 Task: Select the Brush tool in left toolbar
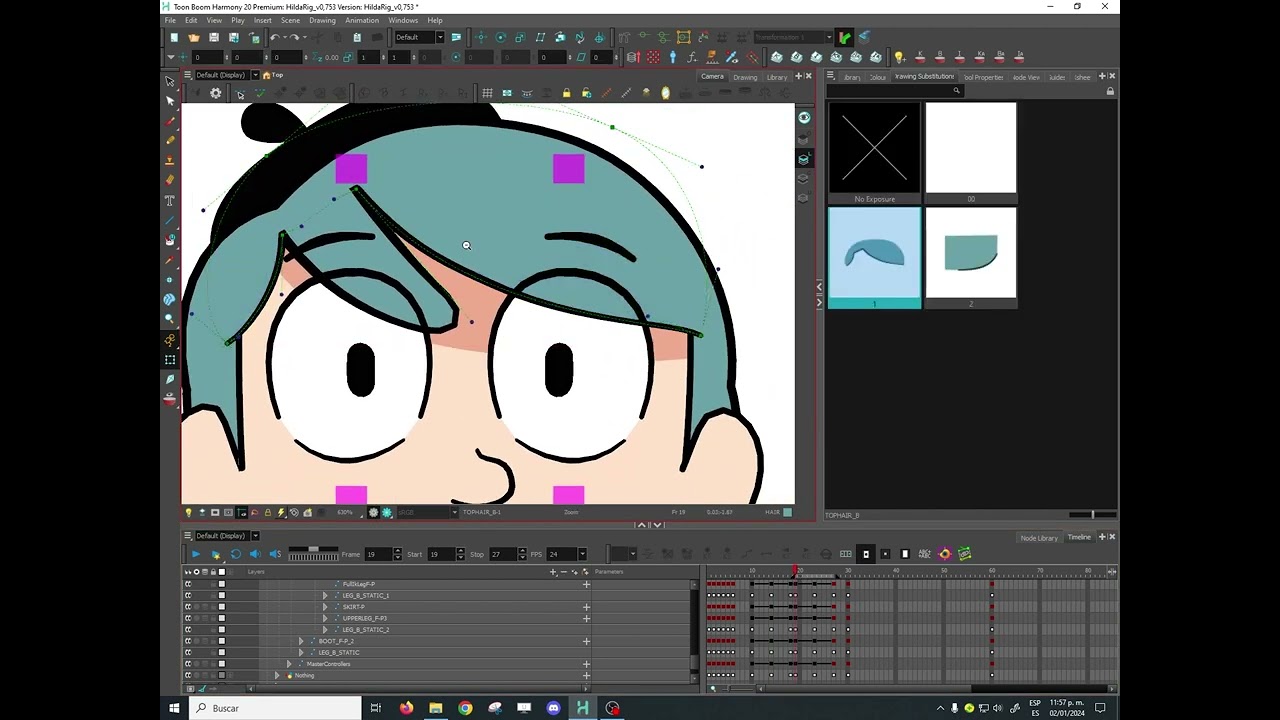[170, 121]
